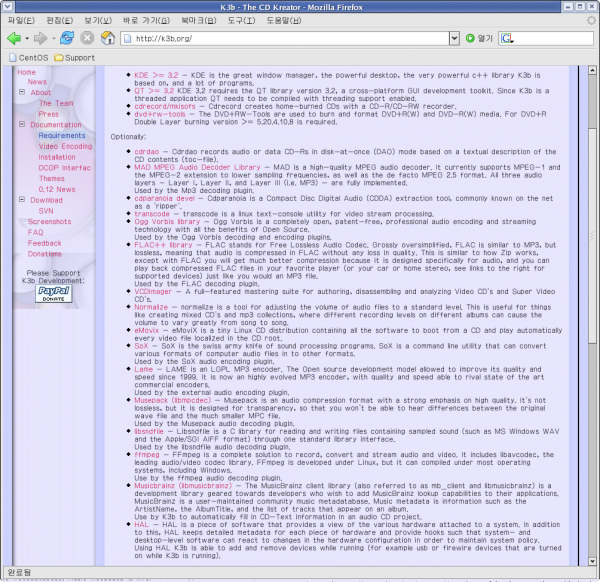The width and height of the screenshot is (600, 582).
Task: Click the Firefox throbber icon
Action: click(x=591, y=20)
